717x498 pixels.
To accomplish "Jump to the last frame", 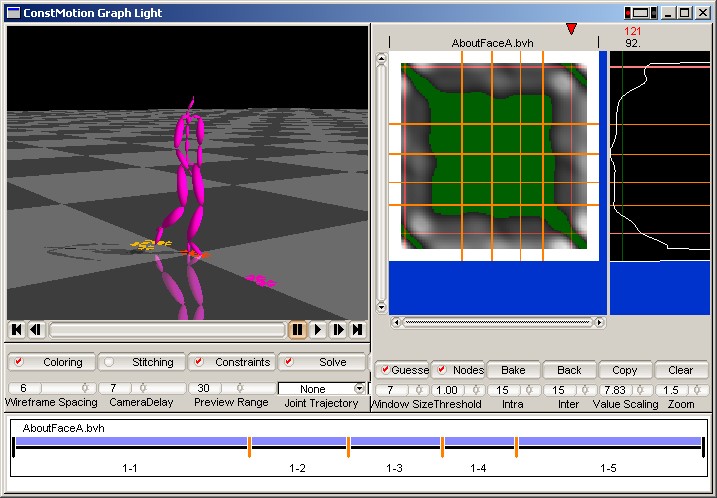I will pyautogui.click(x=357, y=329).
